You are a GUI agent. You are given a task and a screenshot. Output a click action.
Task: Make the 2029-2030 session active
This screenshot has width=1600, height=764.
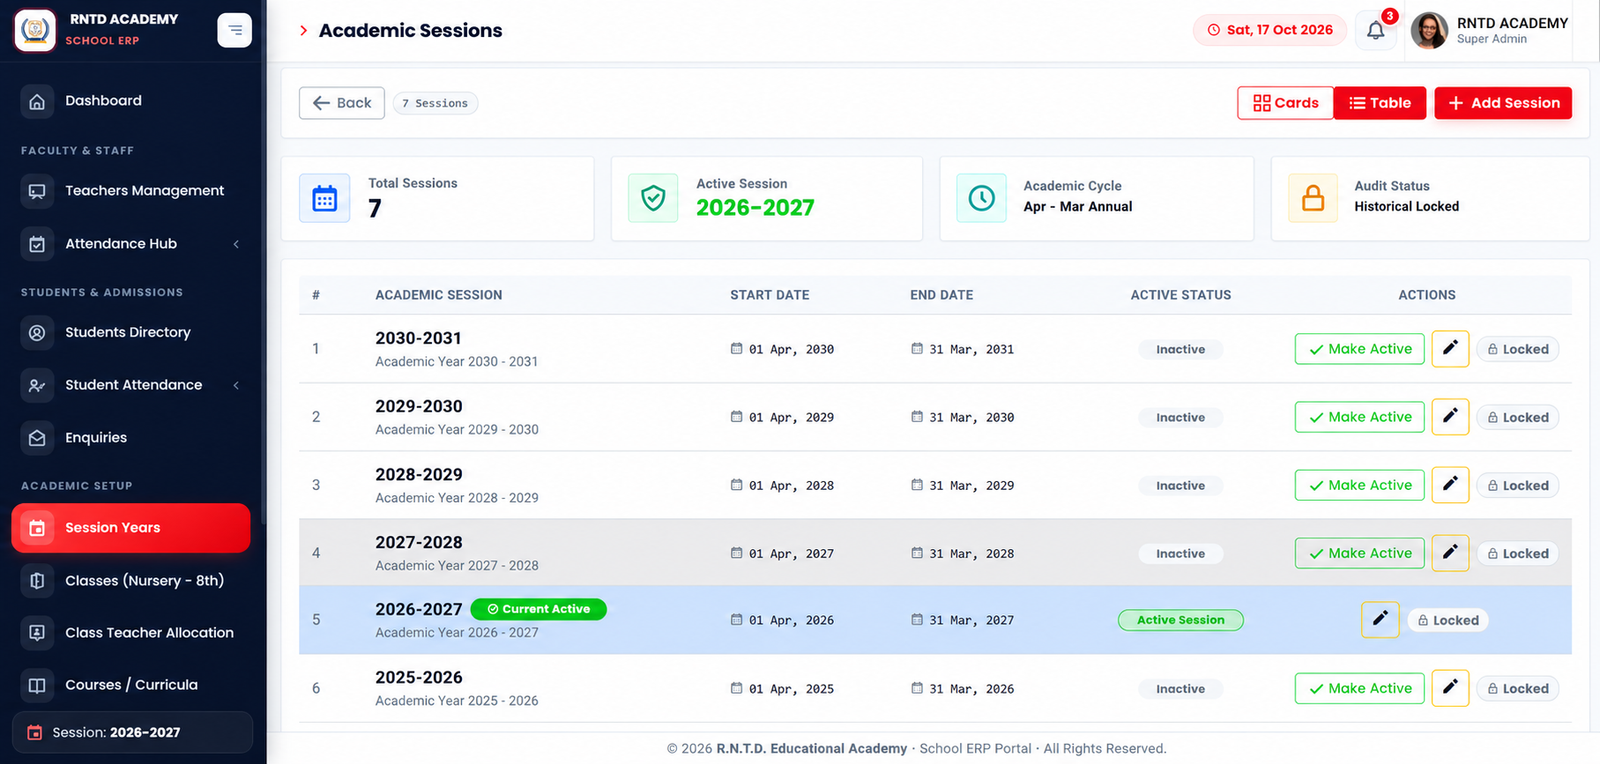(1360, 417)
